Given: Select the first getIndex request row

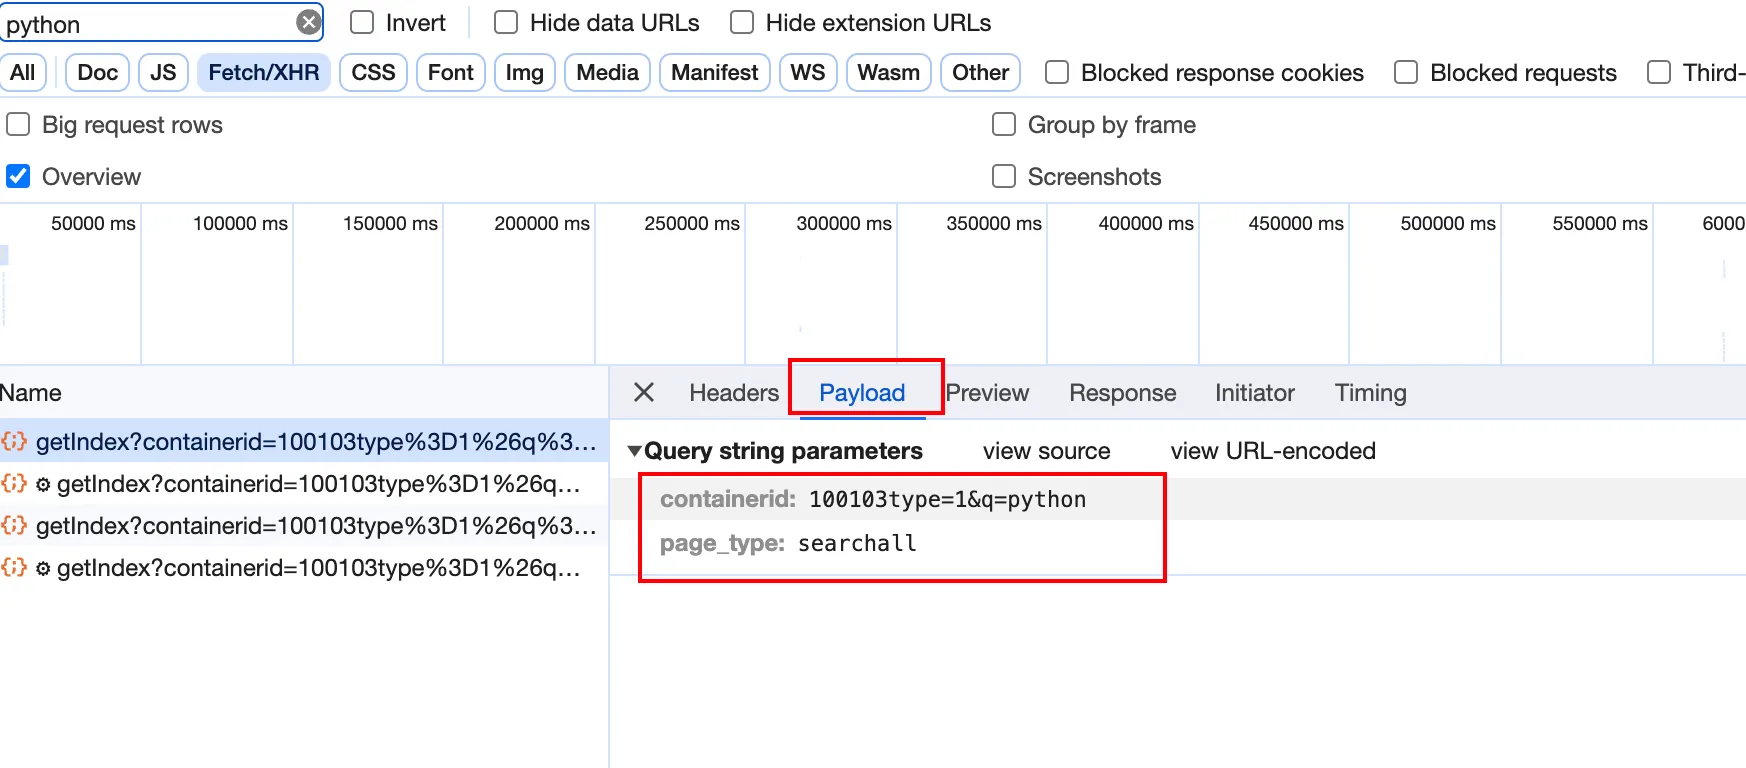Looking at the screenshot, I should 304,441.
